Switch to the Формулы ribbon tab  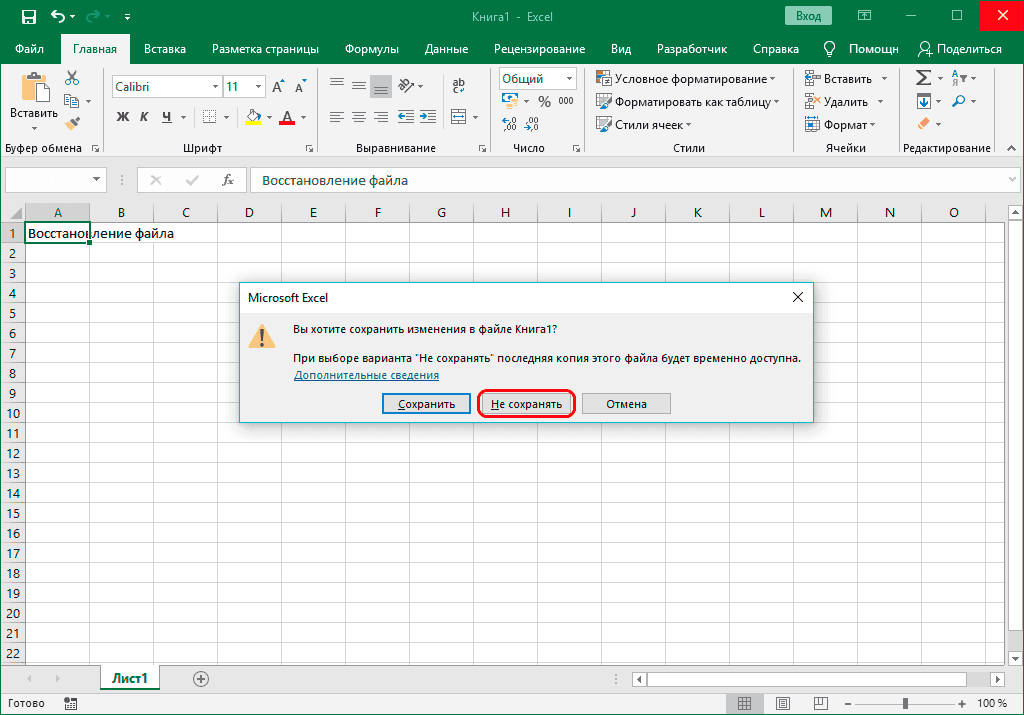tap(371, 49)
